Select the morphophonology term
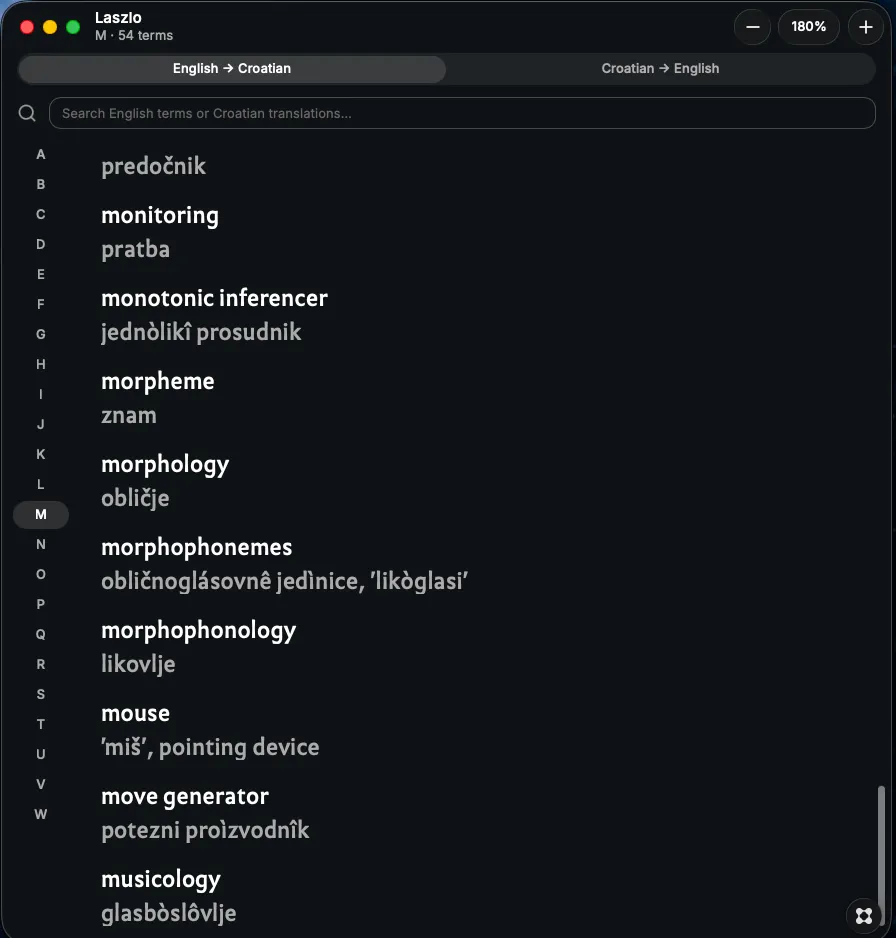 click(199, 631)
